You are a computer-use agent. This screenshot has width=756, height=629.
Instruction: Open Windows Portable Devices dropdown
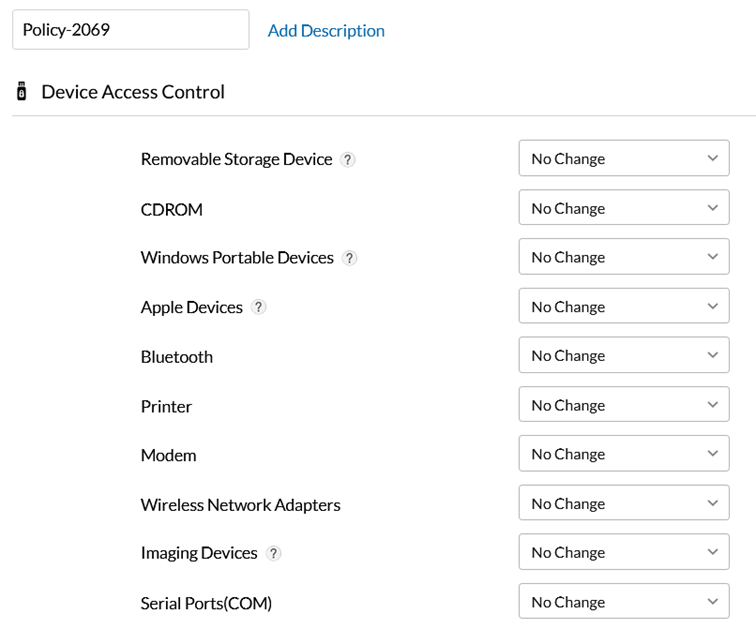point(623,257)
